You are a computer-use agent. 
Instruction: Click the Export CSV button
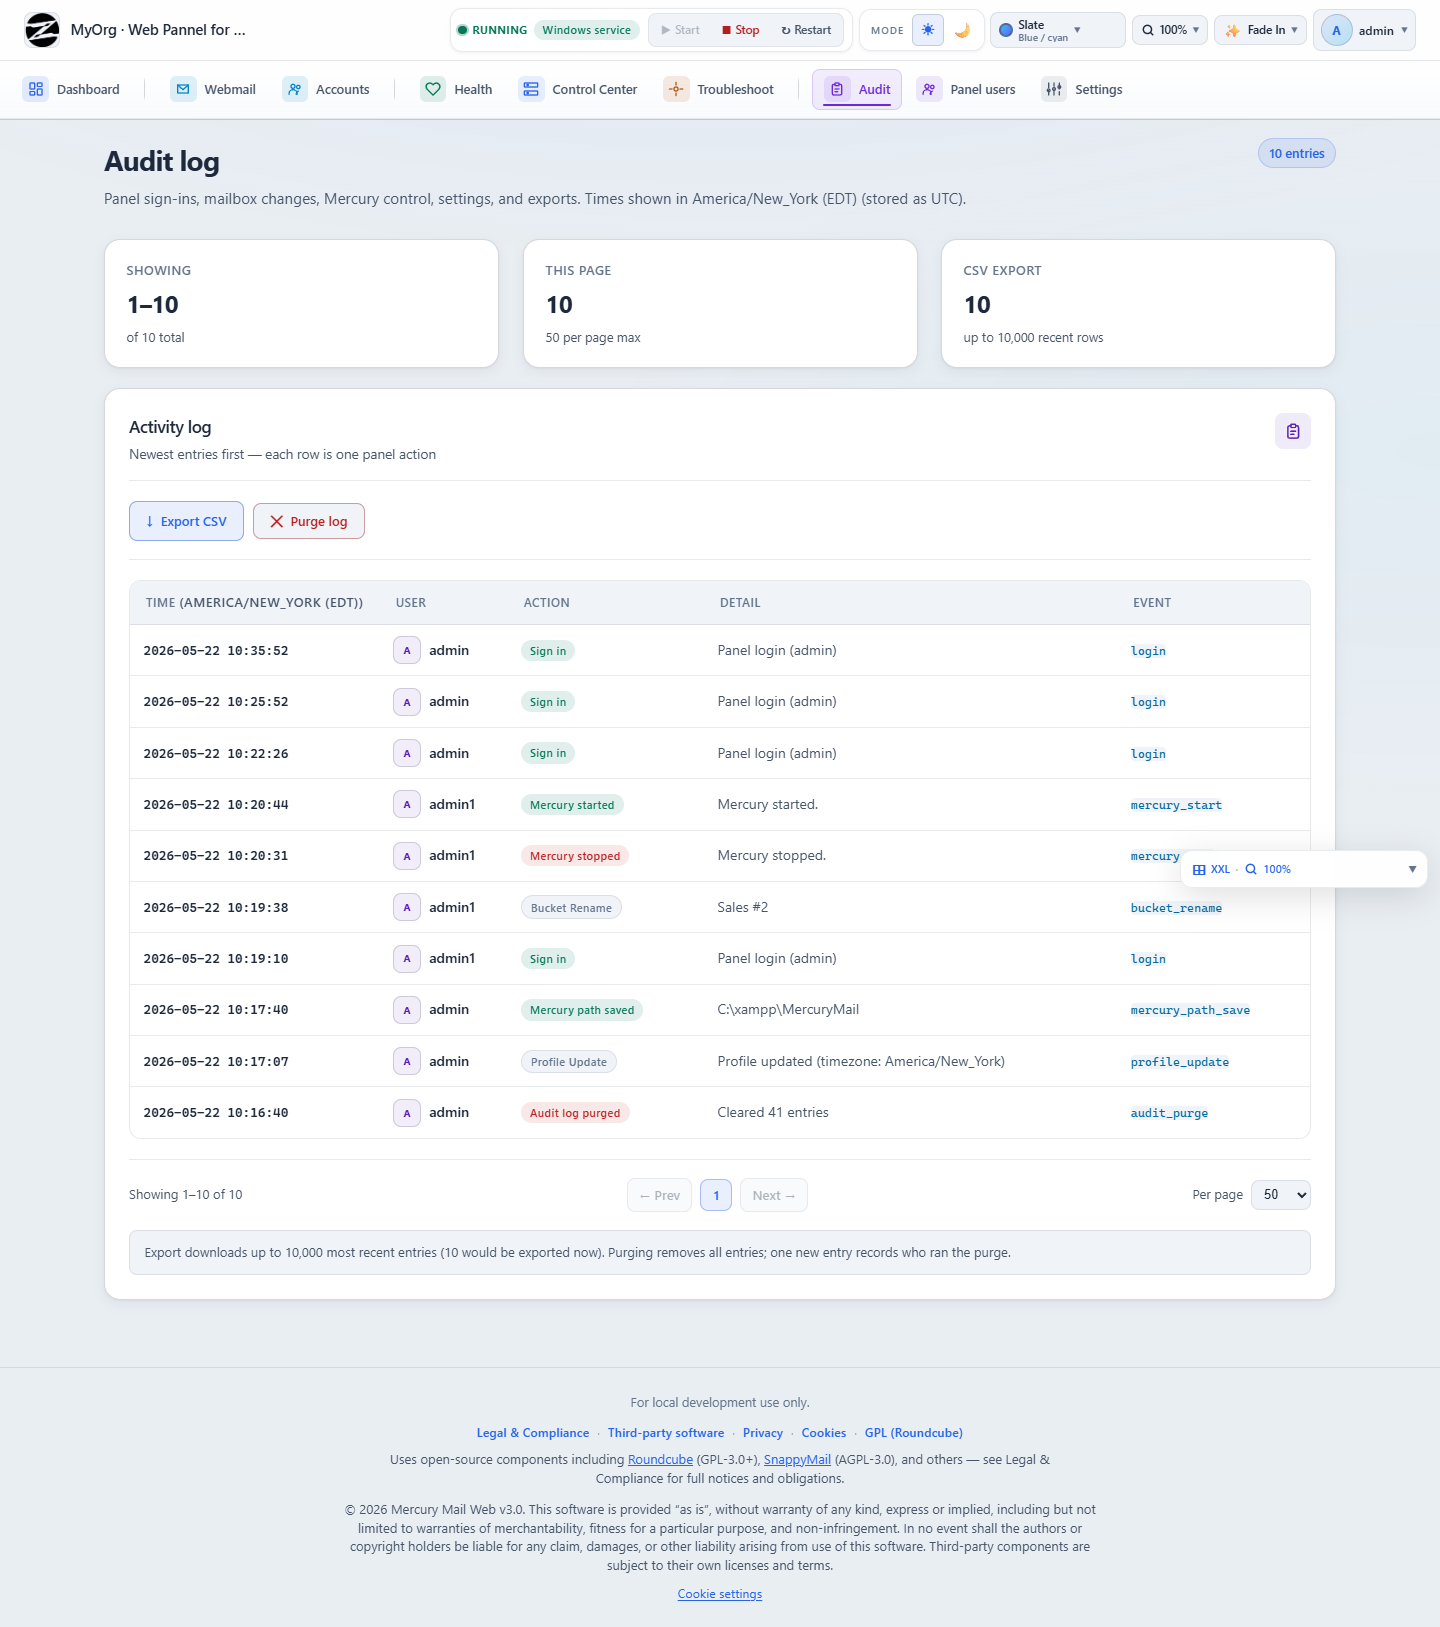[x=186, y=521]
